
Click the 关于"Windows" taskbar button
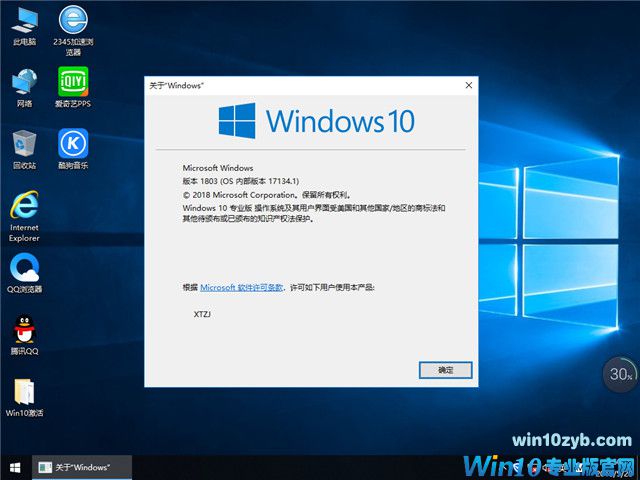82,467
